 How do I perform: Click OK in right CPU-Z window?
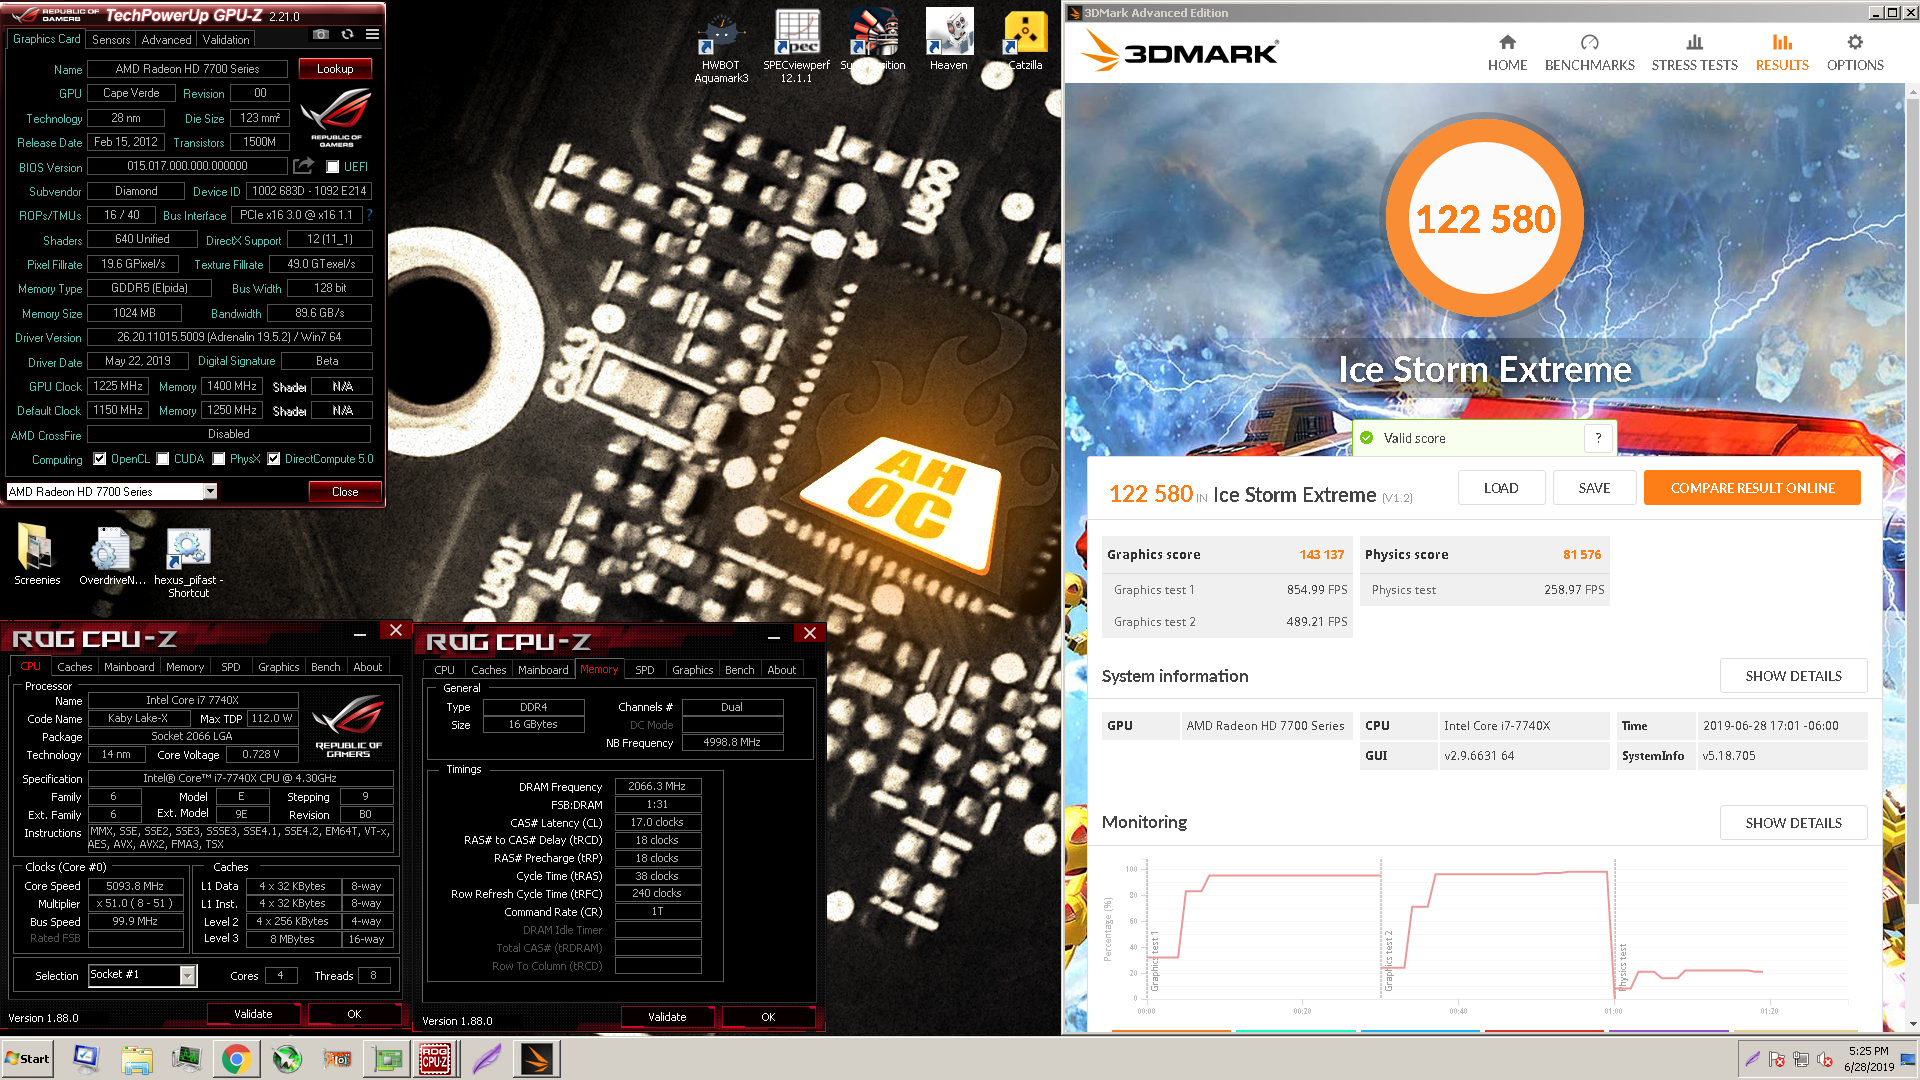coord(768,1017)
